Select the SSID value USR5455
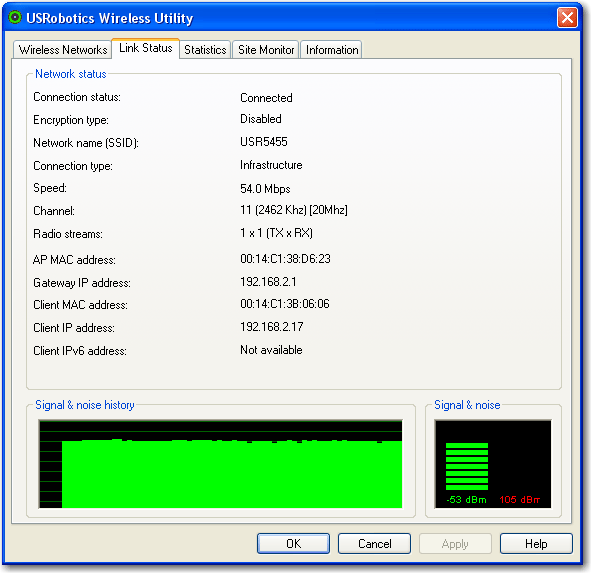591x573 pixels. point(264,142)
